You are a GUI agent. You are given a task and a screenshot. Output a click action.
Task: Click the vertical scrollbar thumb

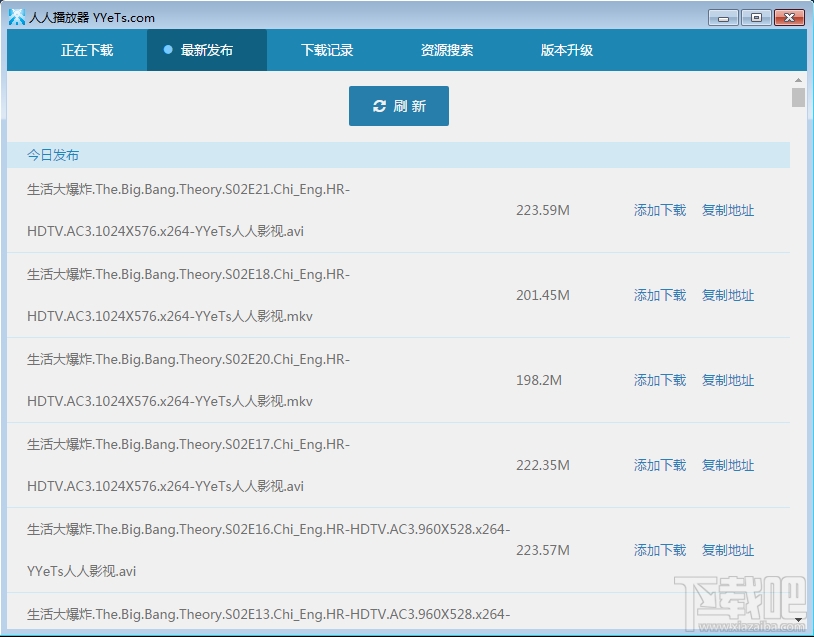798,97
